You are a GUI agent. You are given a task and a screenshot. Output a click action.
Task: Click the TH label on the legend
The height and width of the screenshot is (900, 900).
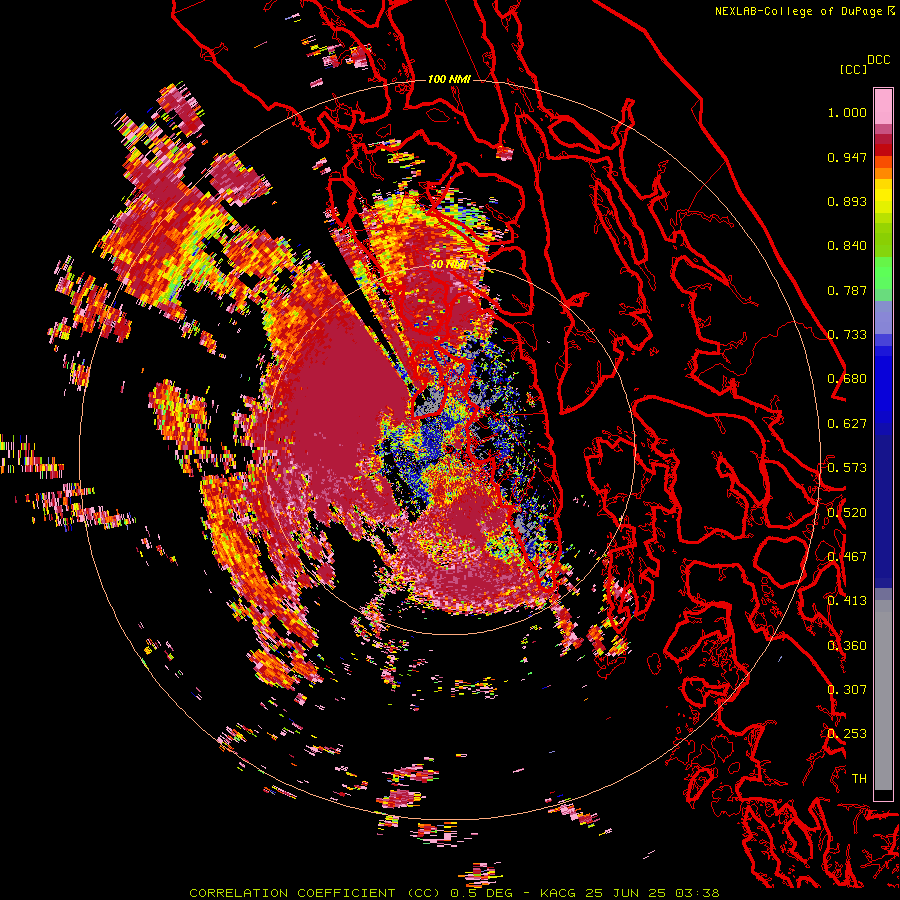coord(859,779)
